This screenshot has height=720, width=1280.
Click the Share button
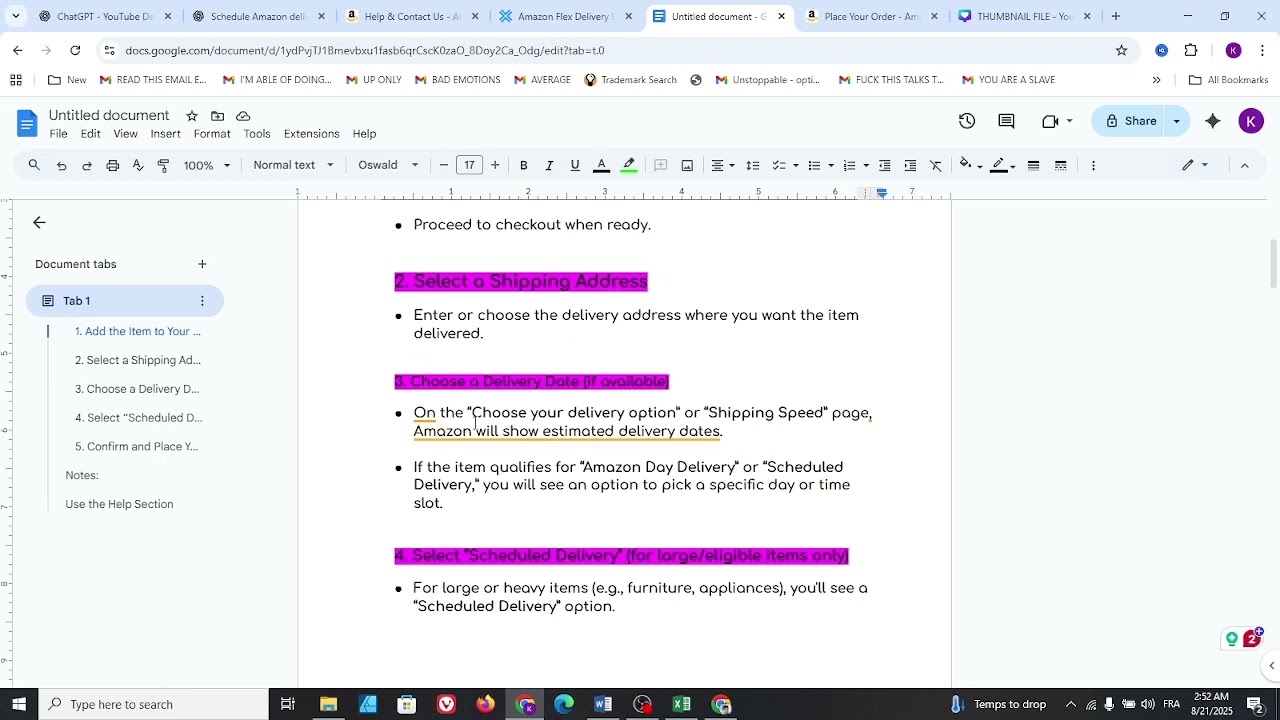[1130, 121]
